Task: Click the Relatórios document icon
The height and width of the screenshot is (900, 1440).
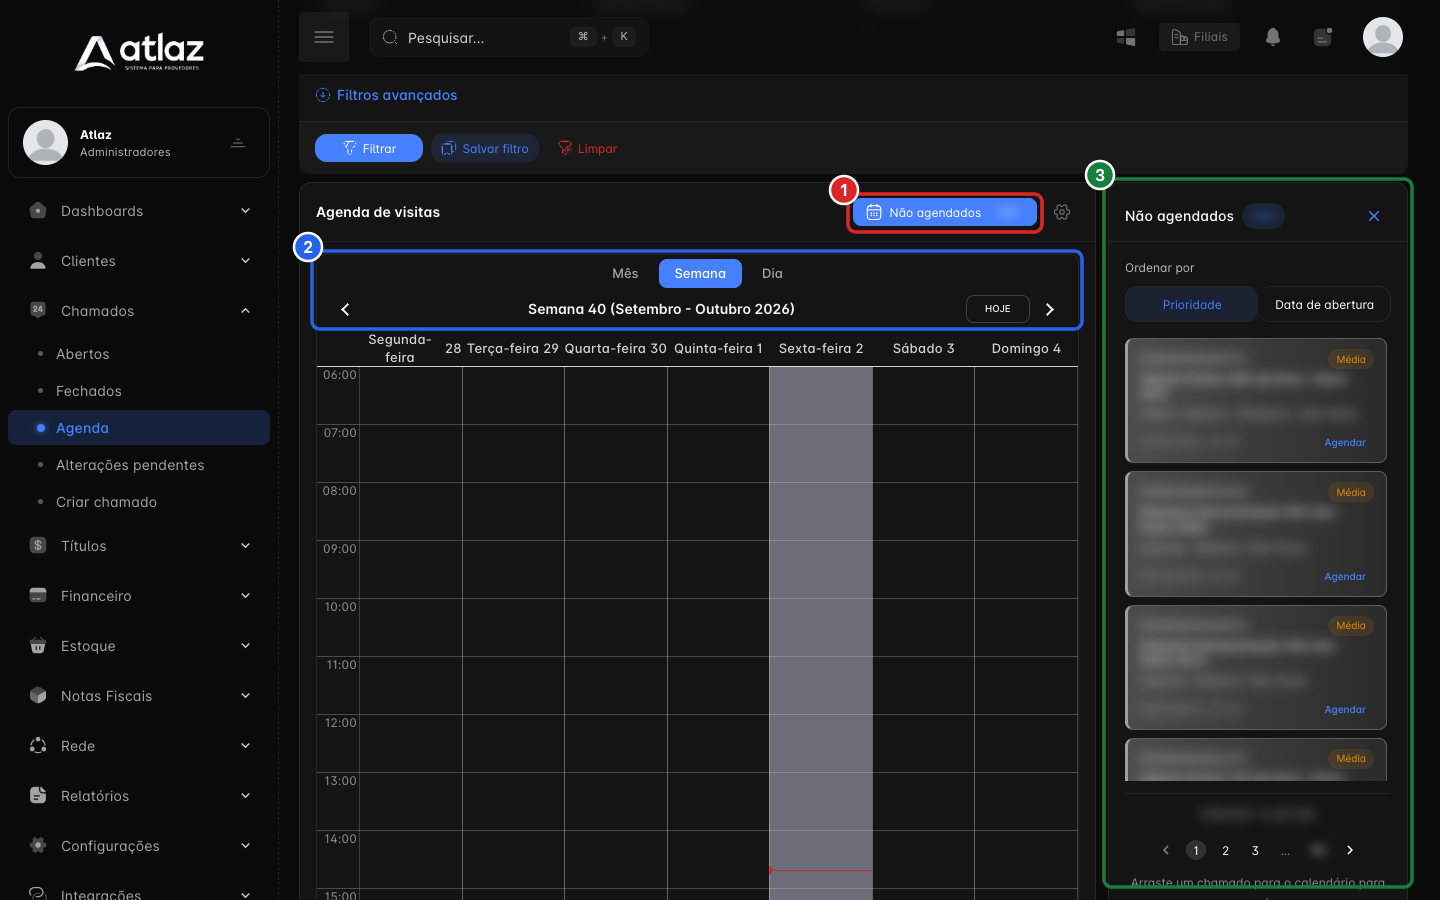Action: (x=38, y=796)
